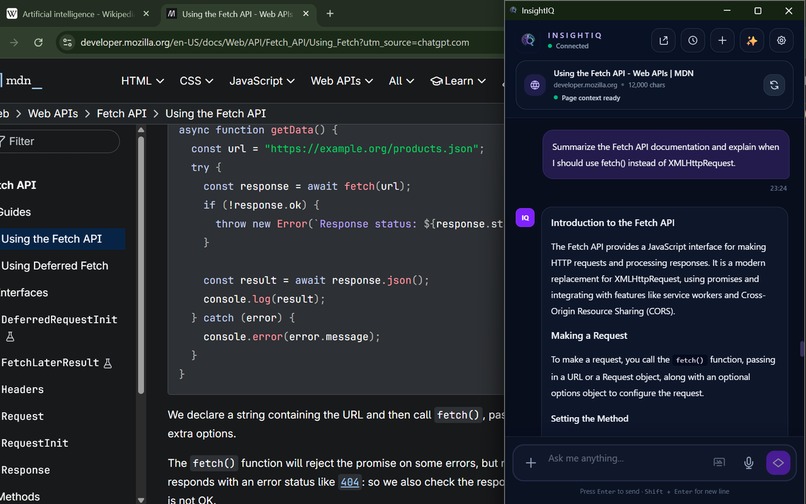The height and width of the screenshot is (504, 806).
Task: Maximize the InsightIQ window
Action: tap(758, 10)
